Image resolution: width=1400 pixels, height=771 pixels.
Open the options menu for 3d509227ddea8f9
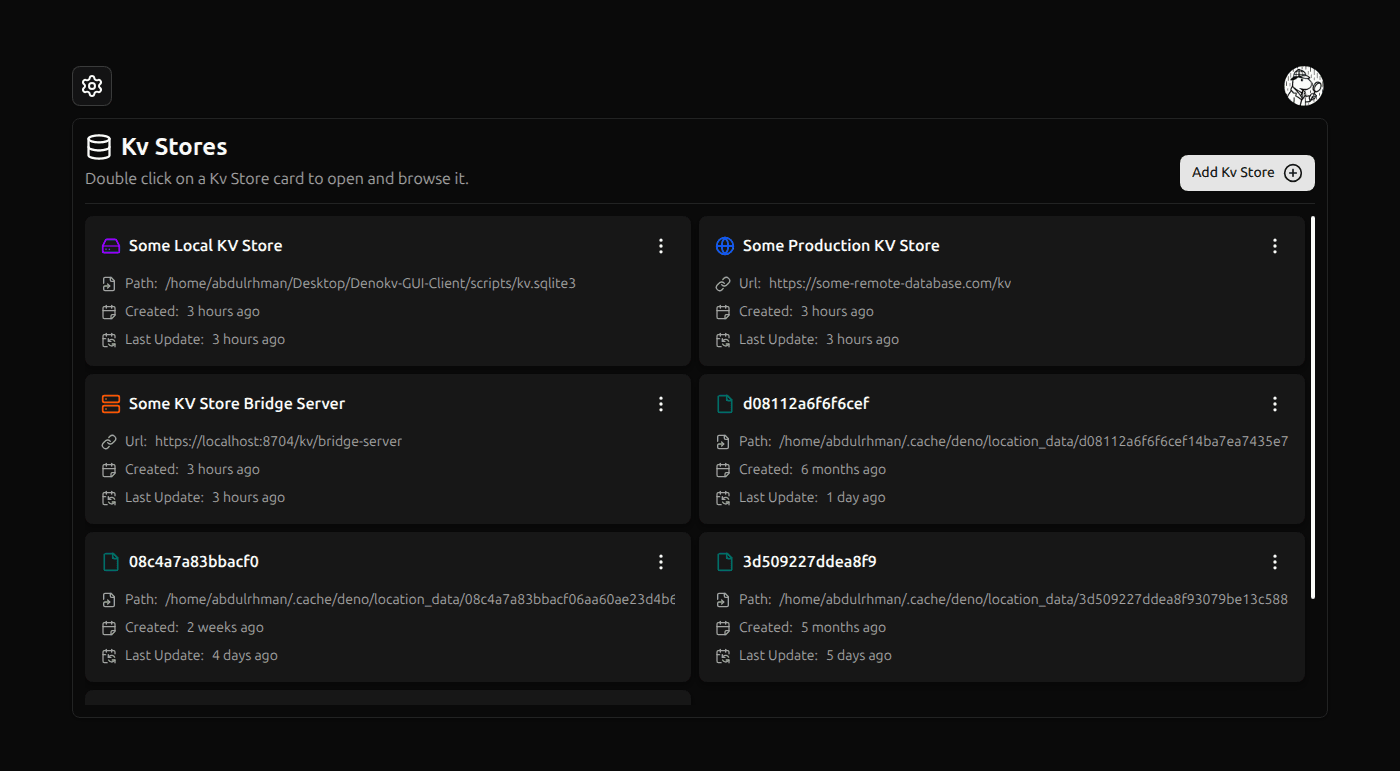1275,561
